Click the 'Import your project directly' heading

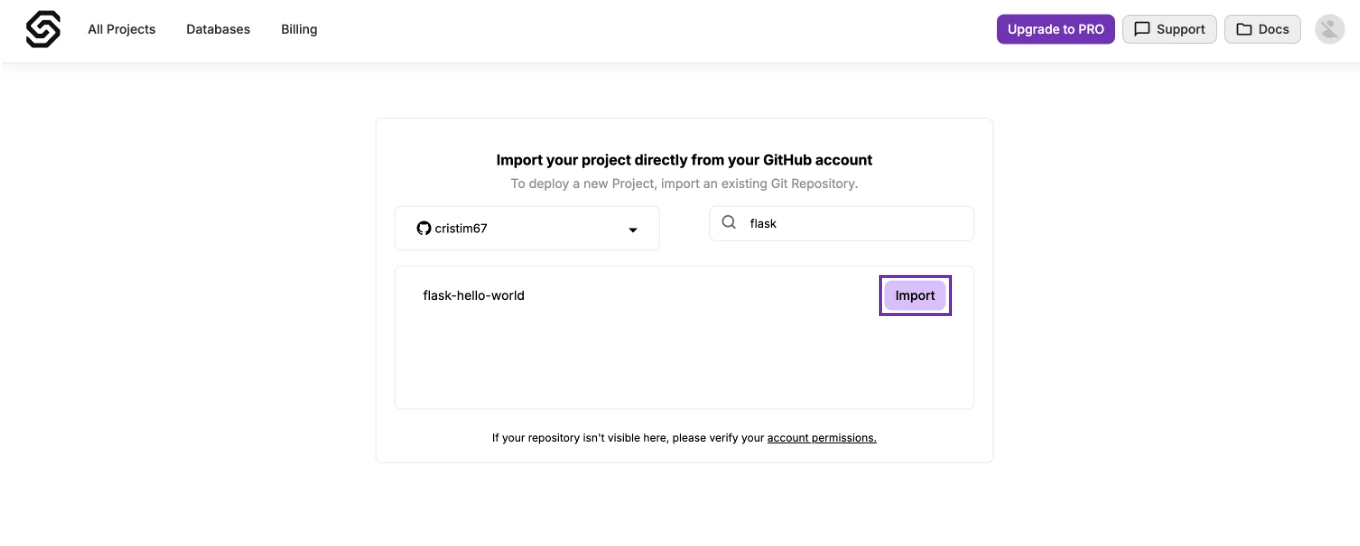coord(684,160)
